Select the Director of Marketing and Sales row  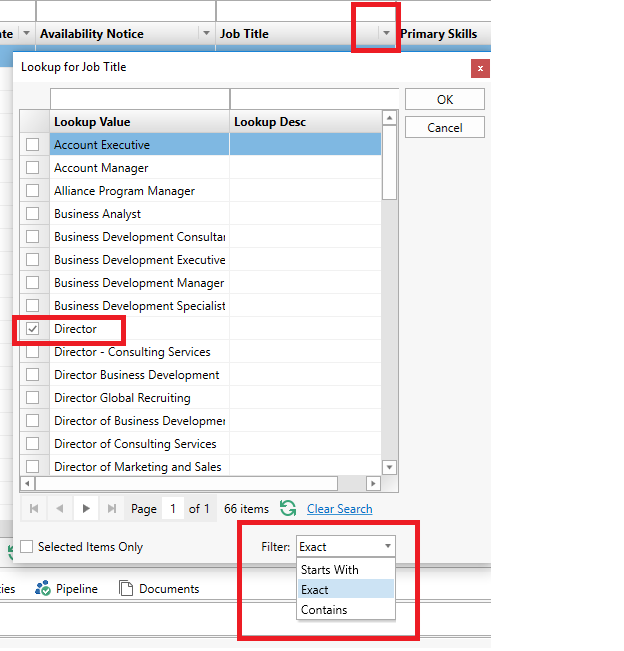[201, 467]
